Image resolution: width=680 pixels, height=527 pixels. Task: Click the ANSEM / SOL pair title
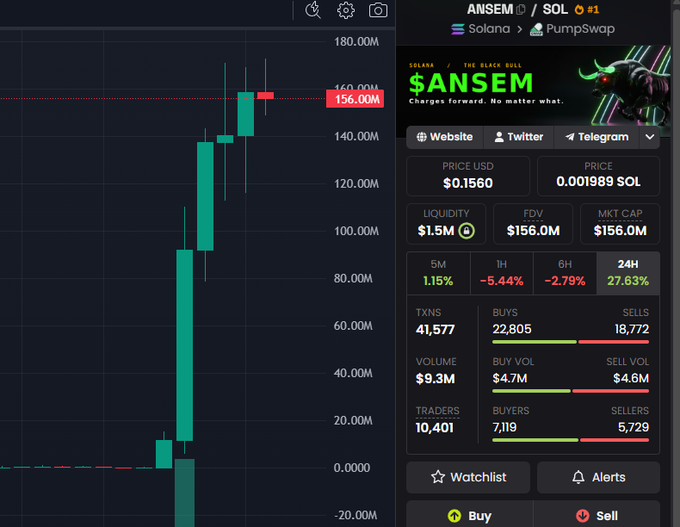517,9
